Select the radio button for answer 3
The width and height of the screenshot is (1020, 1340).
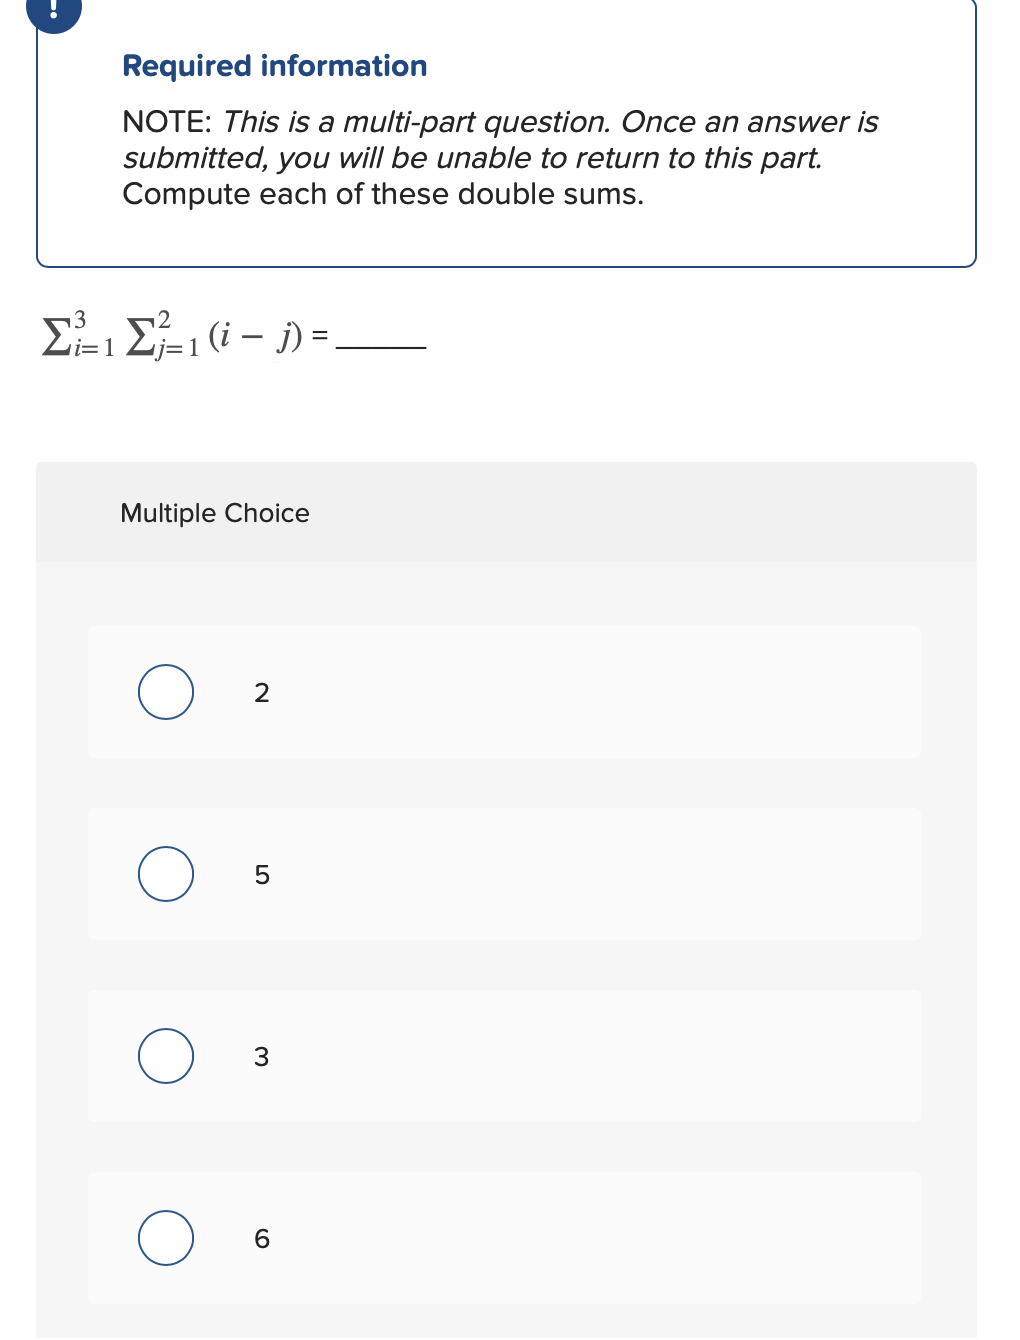coord(165,1056)
